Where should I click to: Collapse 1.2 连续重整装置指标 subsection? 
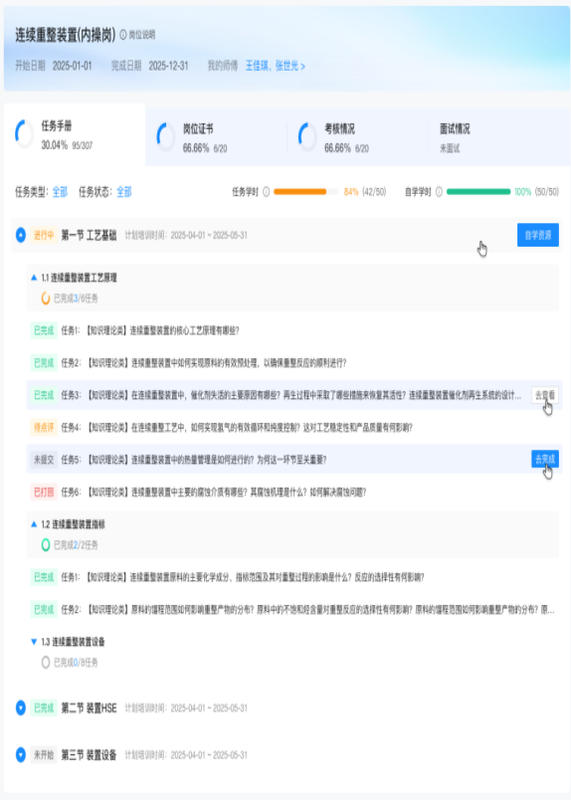coord(34,524)
